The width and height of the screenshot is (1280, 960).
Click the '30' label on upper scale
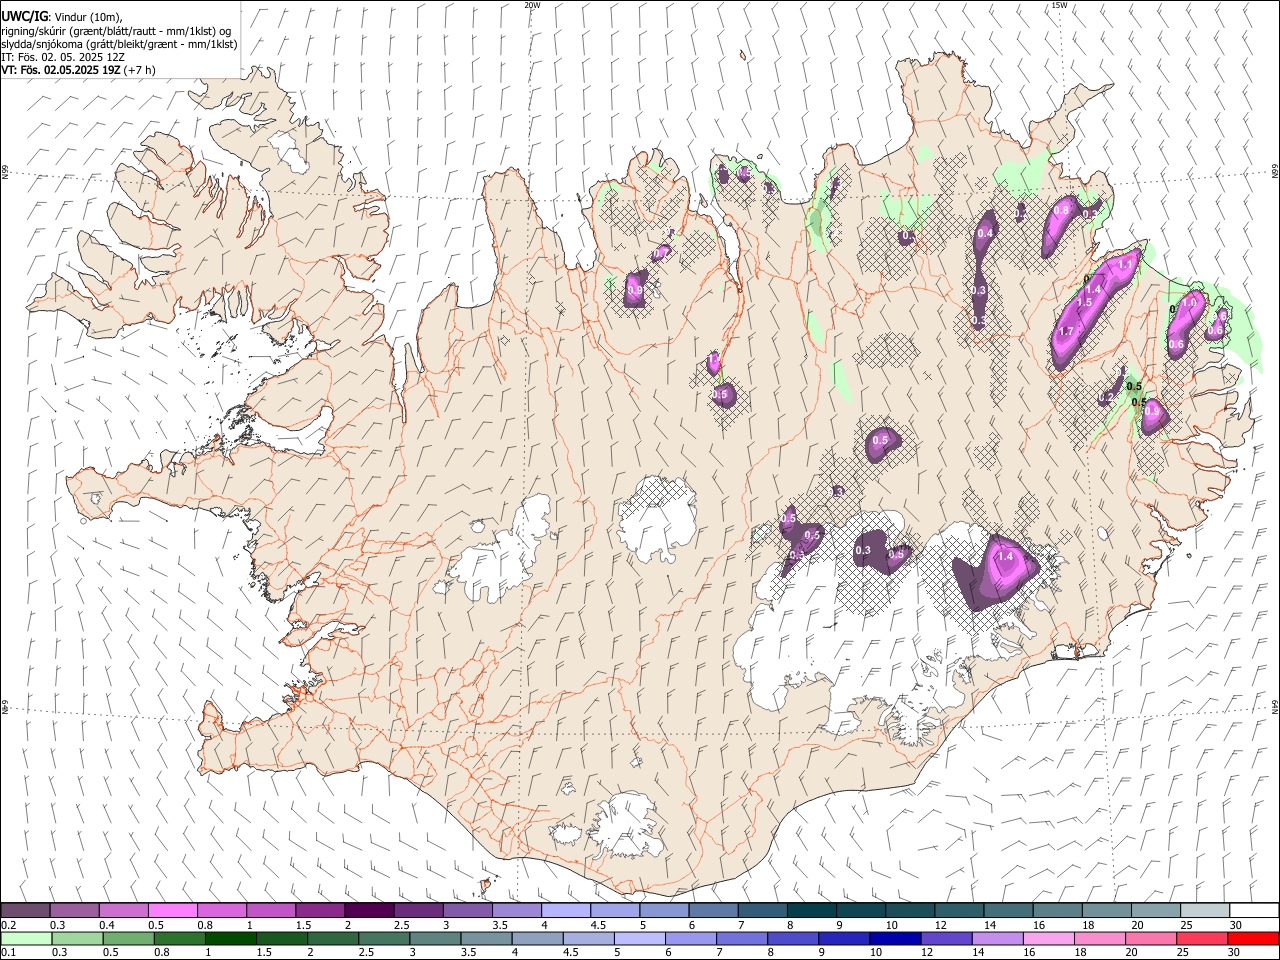1236,925
